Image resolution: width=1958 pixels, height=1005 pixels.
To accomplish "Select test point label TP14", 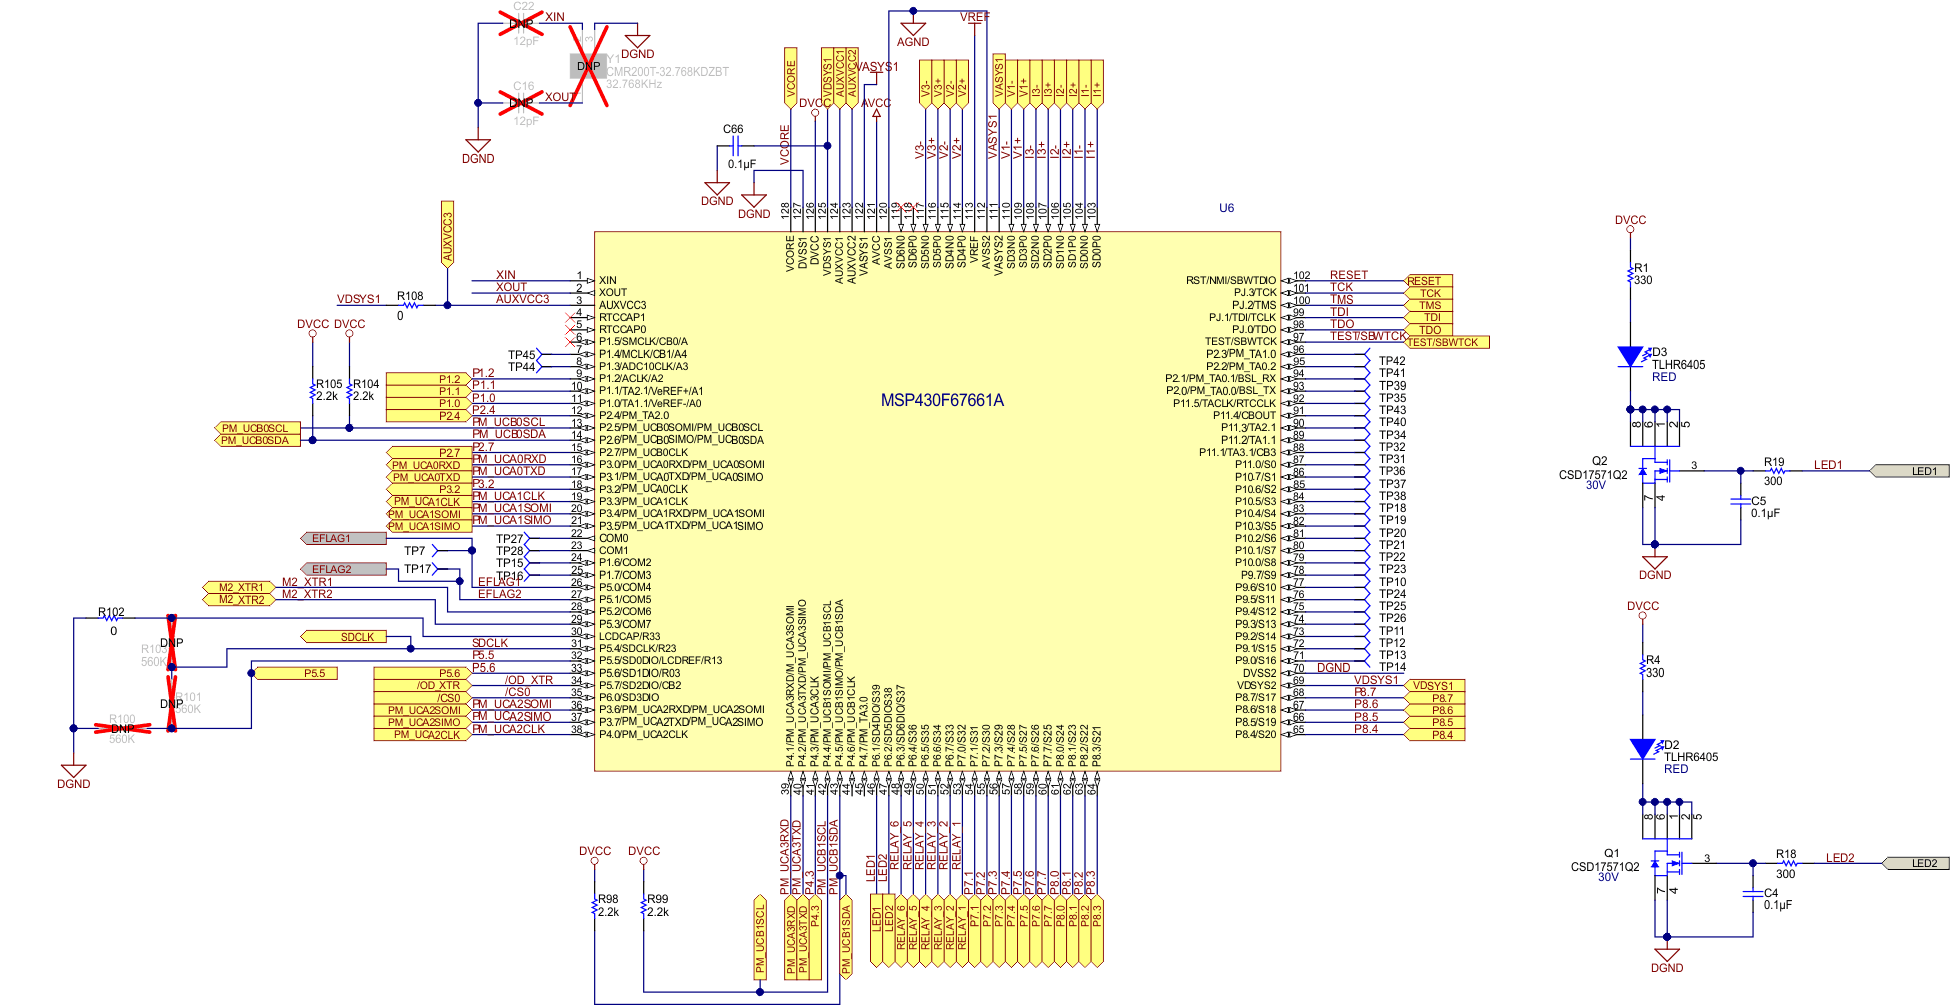I will pyautogui.click(x=1392, y=667).
